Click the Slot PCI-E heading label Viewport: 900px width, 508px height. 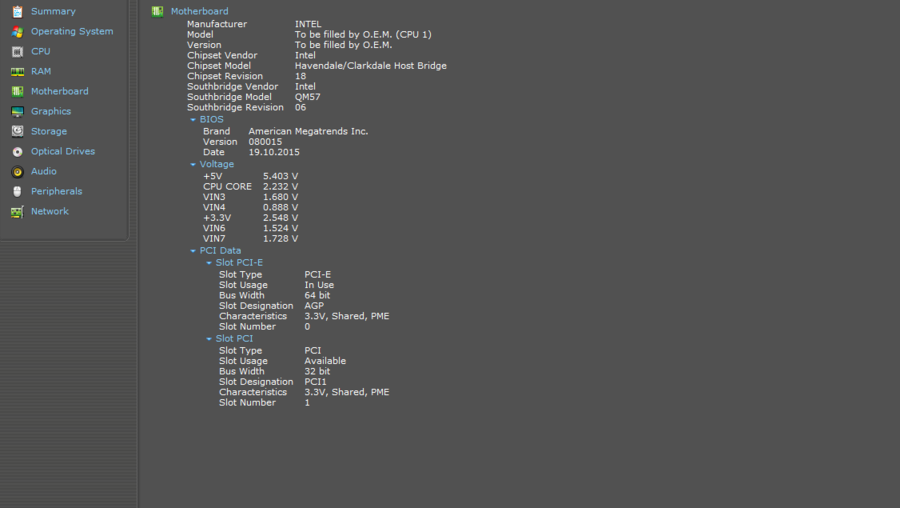pyautogui.click(x=239, y=263)
